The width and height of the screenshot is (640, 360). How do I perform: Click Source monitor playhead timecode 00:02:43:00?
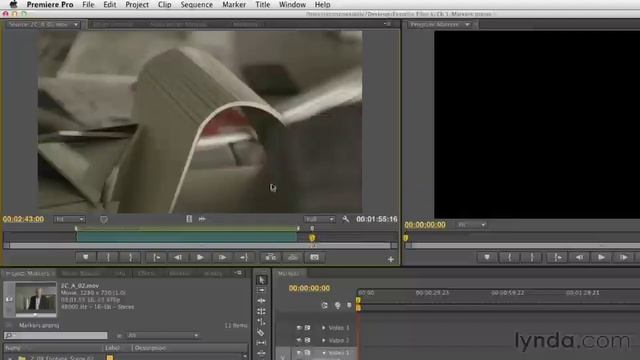point(23,219)
